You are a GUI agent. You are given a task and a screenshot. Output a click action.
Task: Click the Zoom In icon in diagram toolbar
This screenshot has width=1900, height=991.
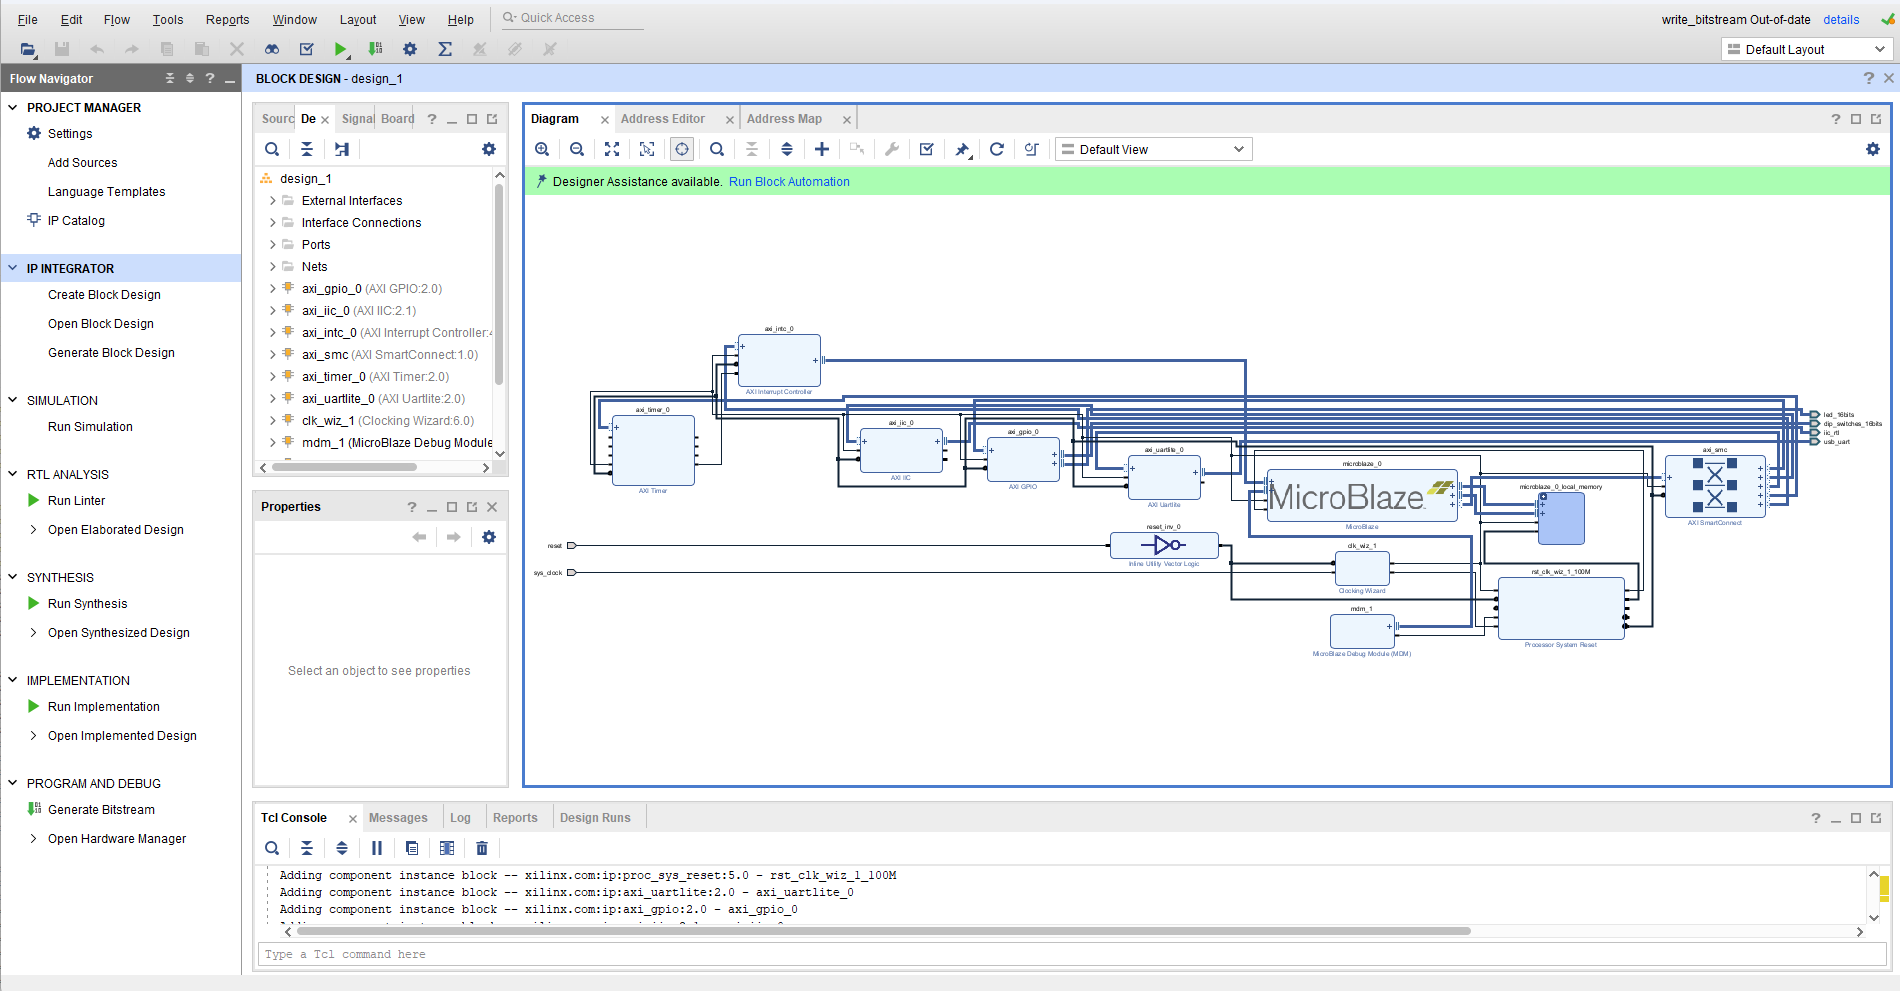tap(542, 149)
